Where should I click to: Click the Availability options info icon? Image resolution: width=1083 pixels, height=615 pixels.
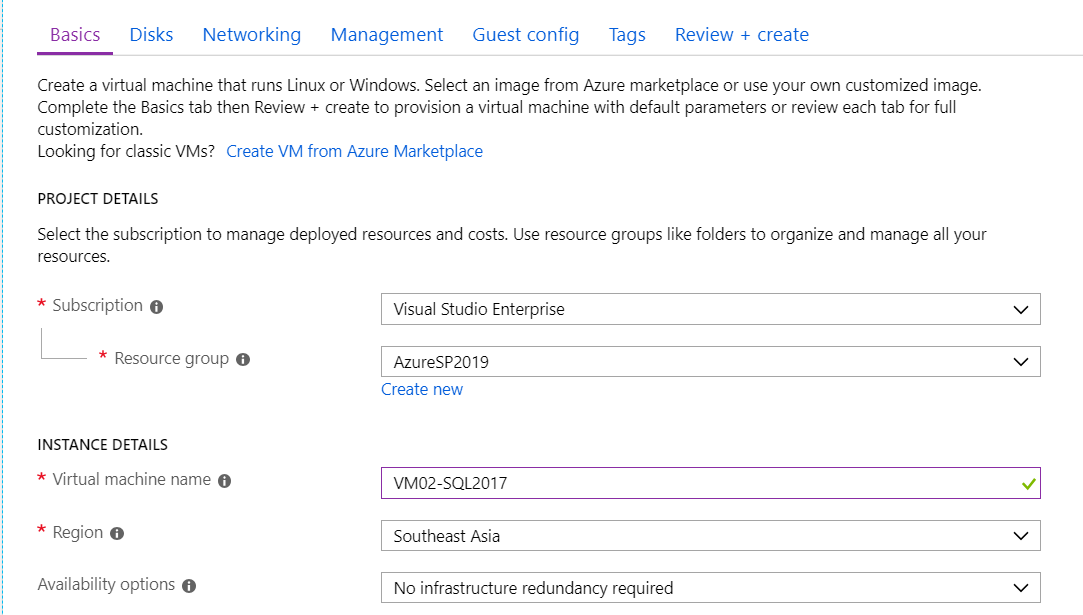(x=189, y=586)
